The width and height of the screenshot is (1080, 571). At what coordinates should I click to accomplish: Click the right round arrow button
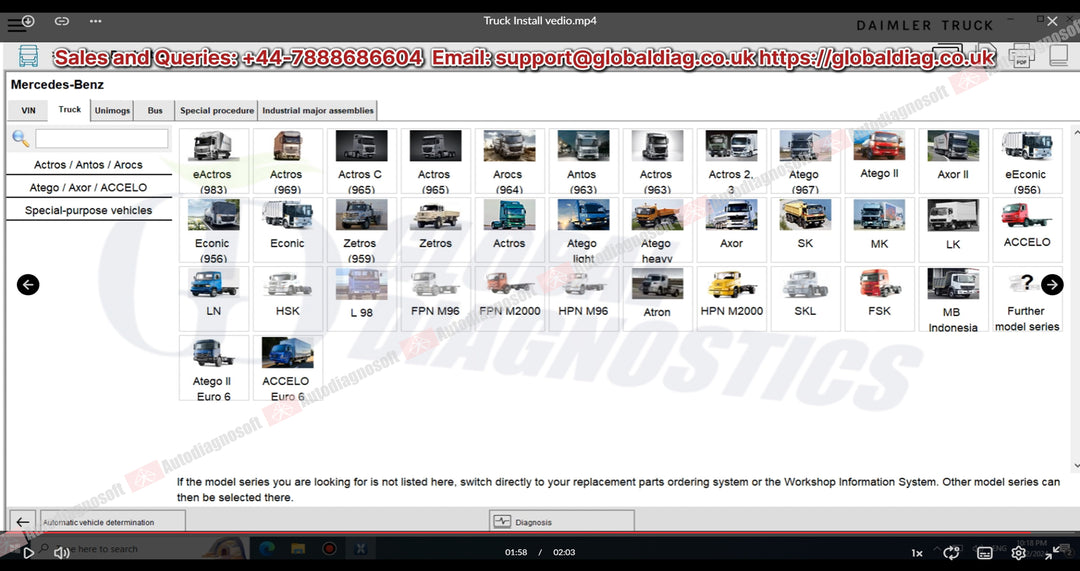click(1052, 284)
